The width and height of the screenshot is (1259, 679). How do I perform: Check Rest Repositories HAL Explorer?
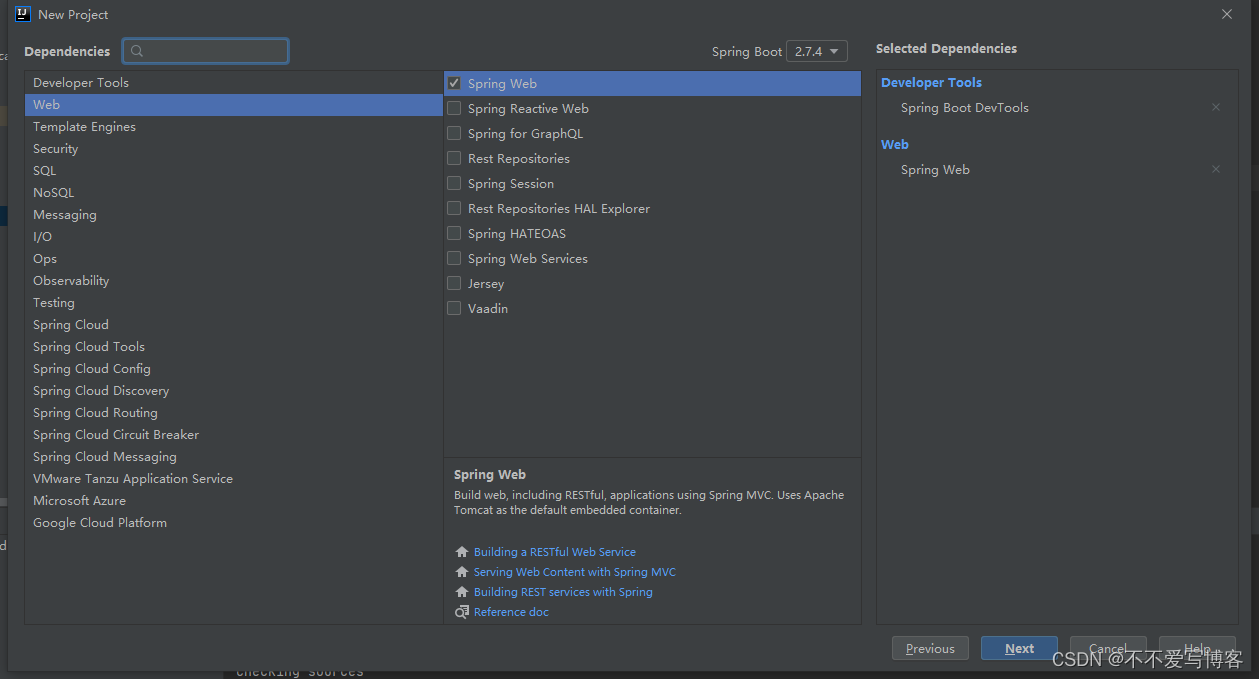point(454,208)
